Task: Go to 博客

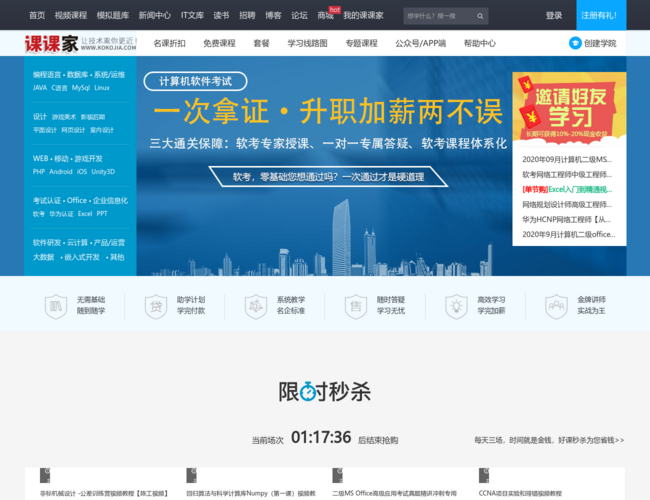Action: 273,16
